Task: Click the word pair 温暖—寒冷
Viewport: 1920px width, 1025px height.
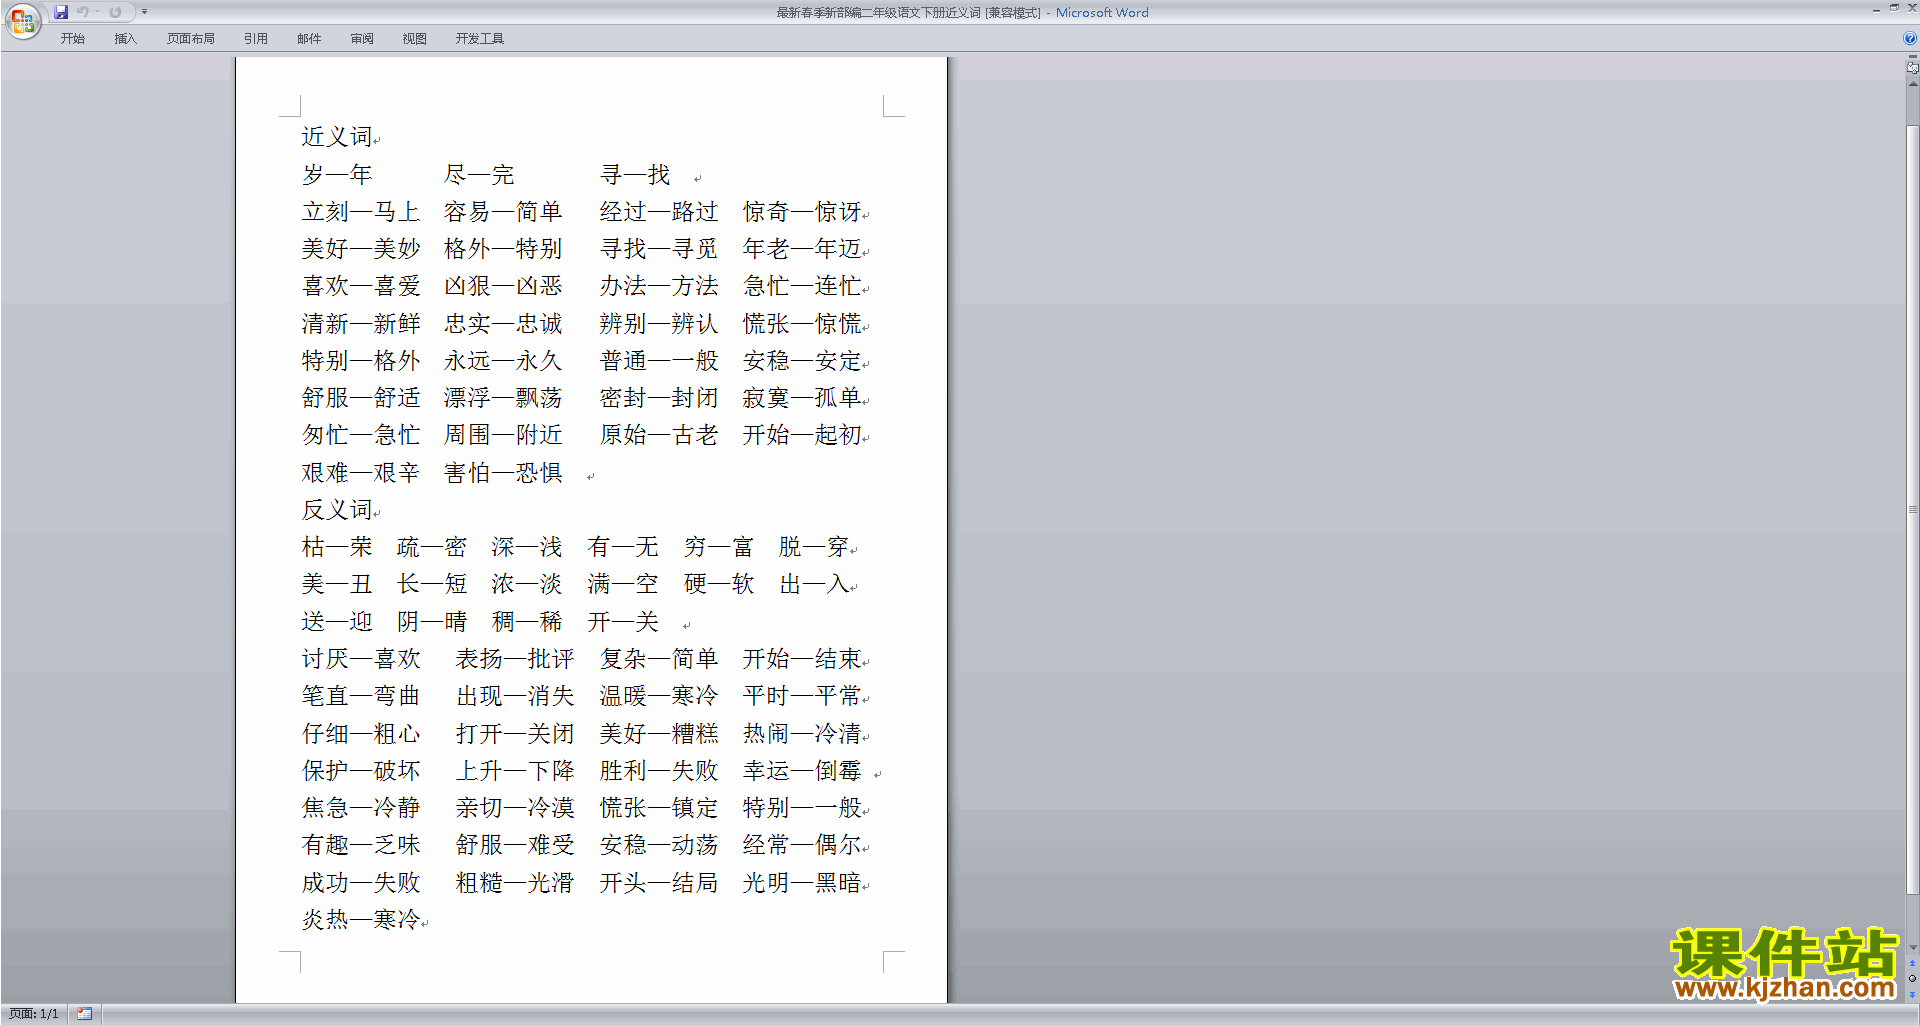Action: point(659,696)
